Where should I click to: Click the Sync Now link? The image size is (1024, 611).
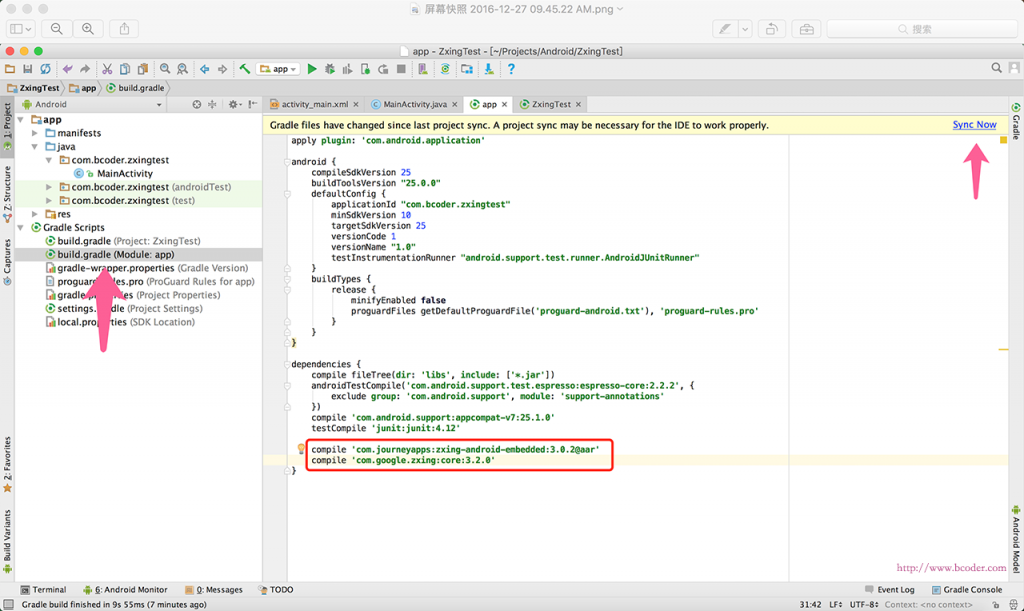click(x=974, y=125)
